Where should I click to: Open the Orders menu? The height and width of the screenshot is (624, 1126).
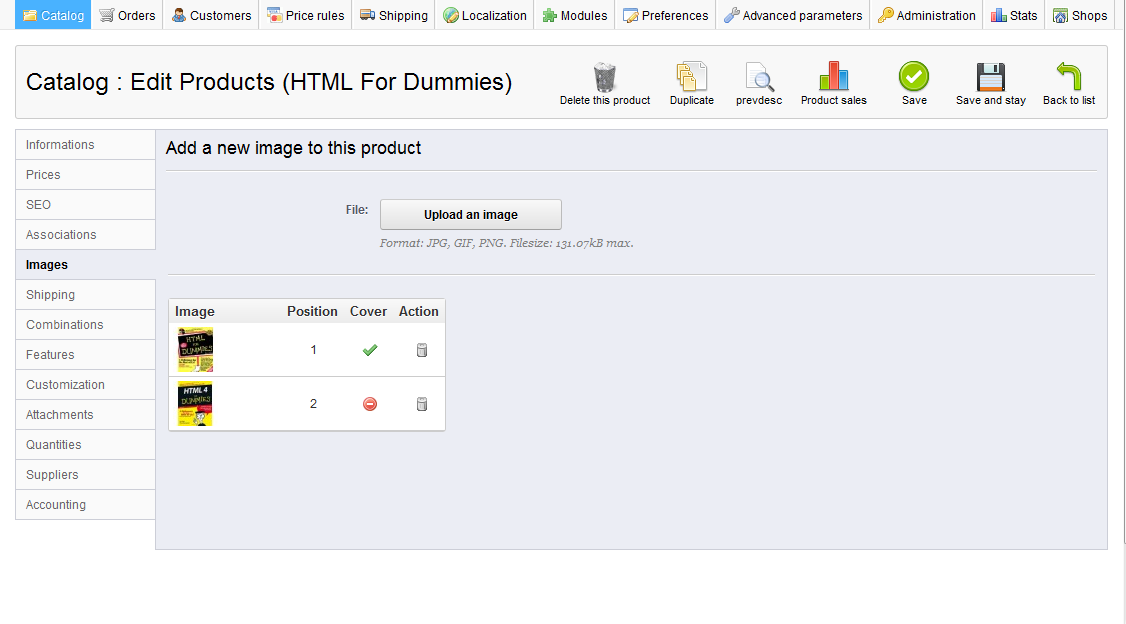[127, 15]
